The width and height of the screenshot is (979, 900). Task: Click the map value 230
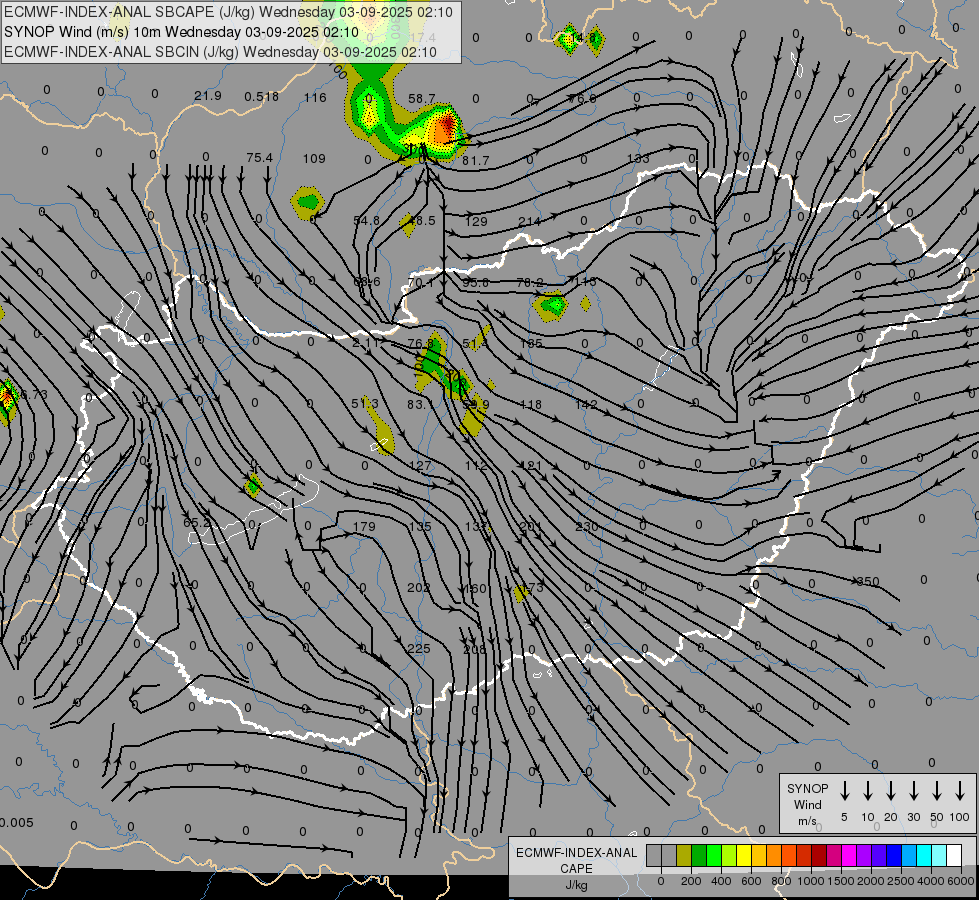tap(587, 527)
